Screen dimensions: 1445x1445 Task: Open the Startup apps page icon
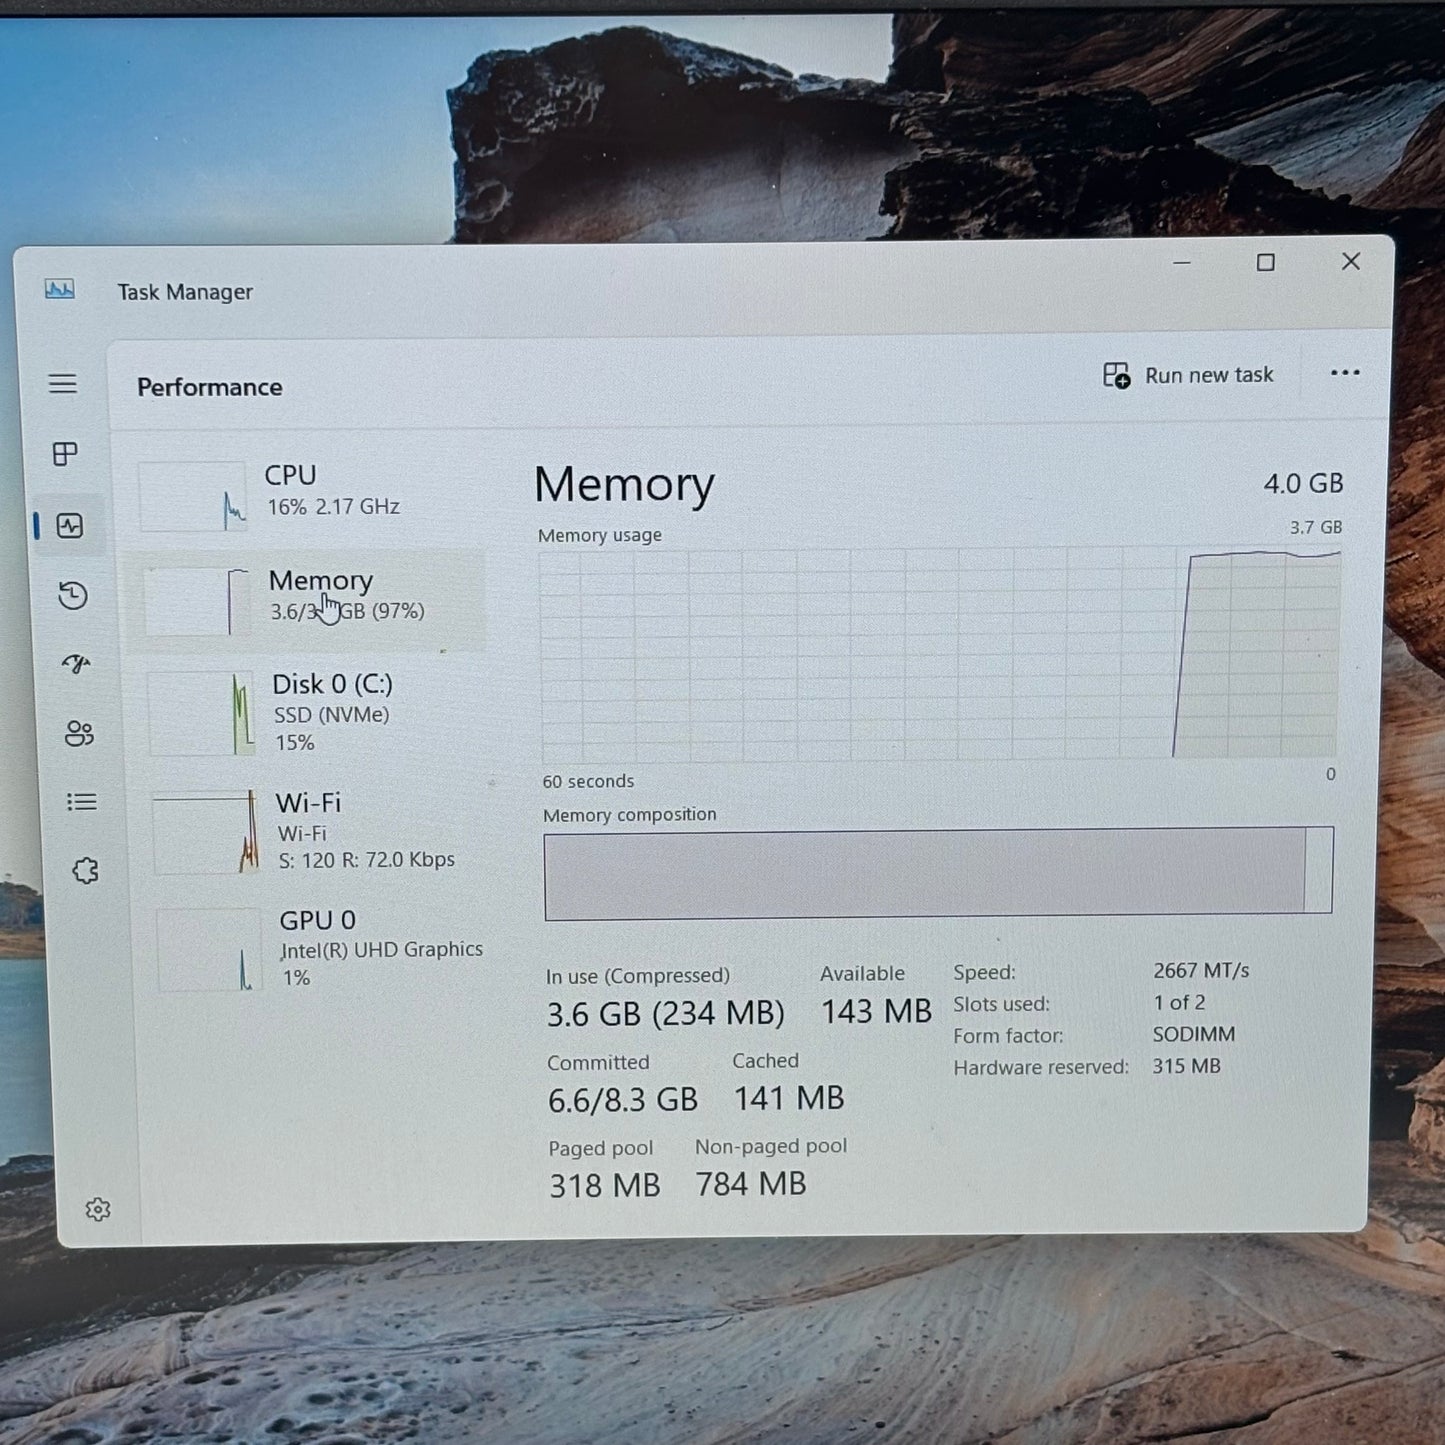[x=76, y=664]
